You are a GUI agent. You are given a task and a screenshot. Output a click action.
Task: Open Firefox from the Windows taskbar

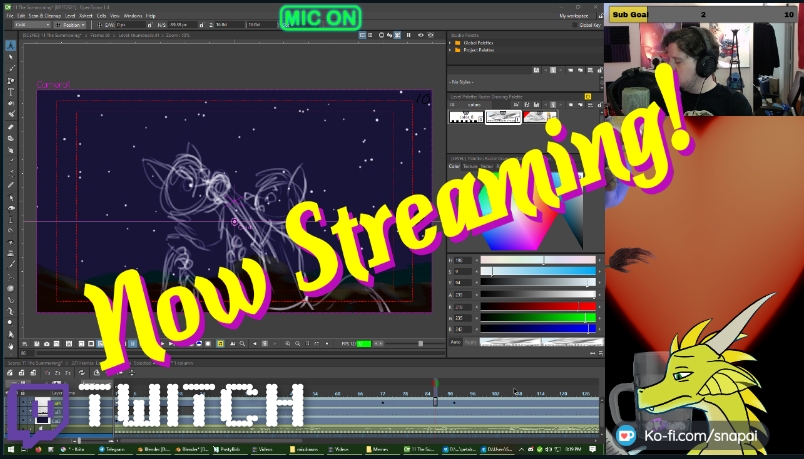click(38, 449)
